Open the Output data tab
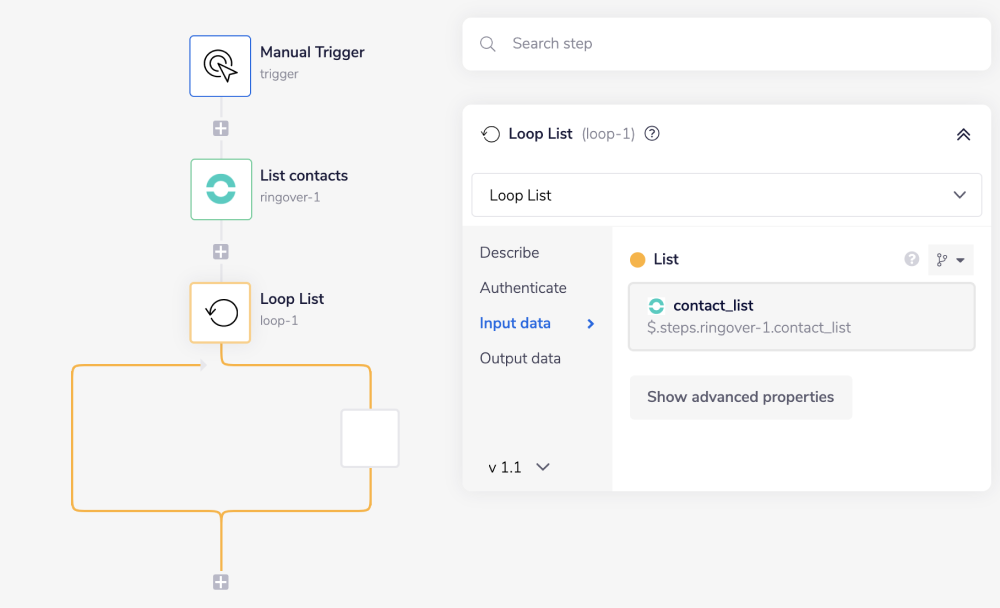This screenshot has height=608, width=1000. (520, 358)
